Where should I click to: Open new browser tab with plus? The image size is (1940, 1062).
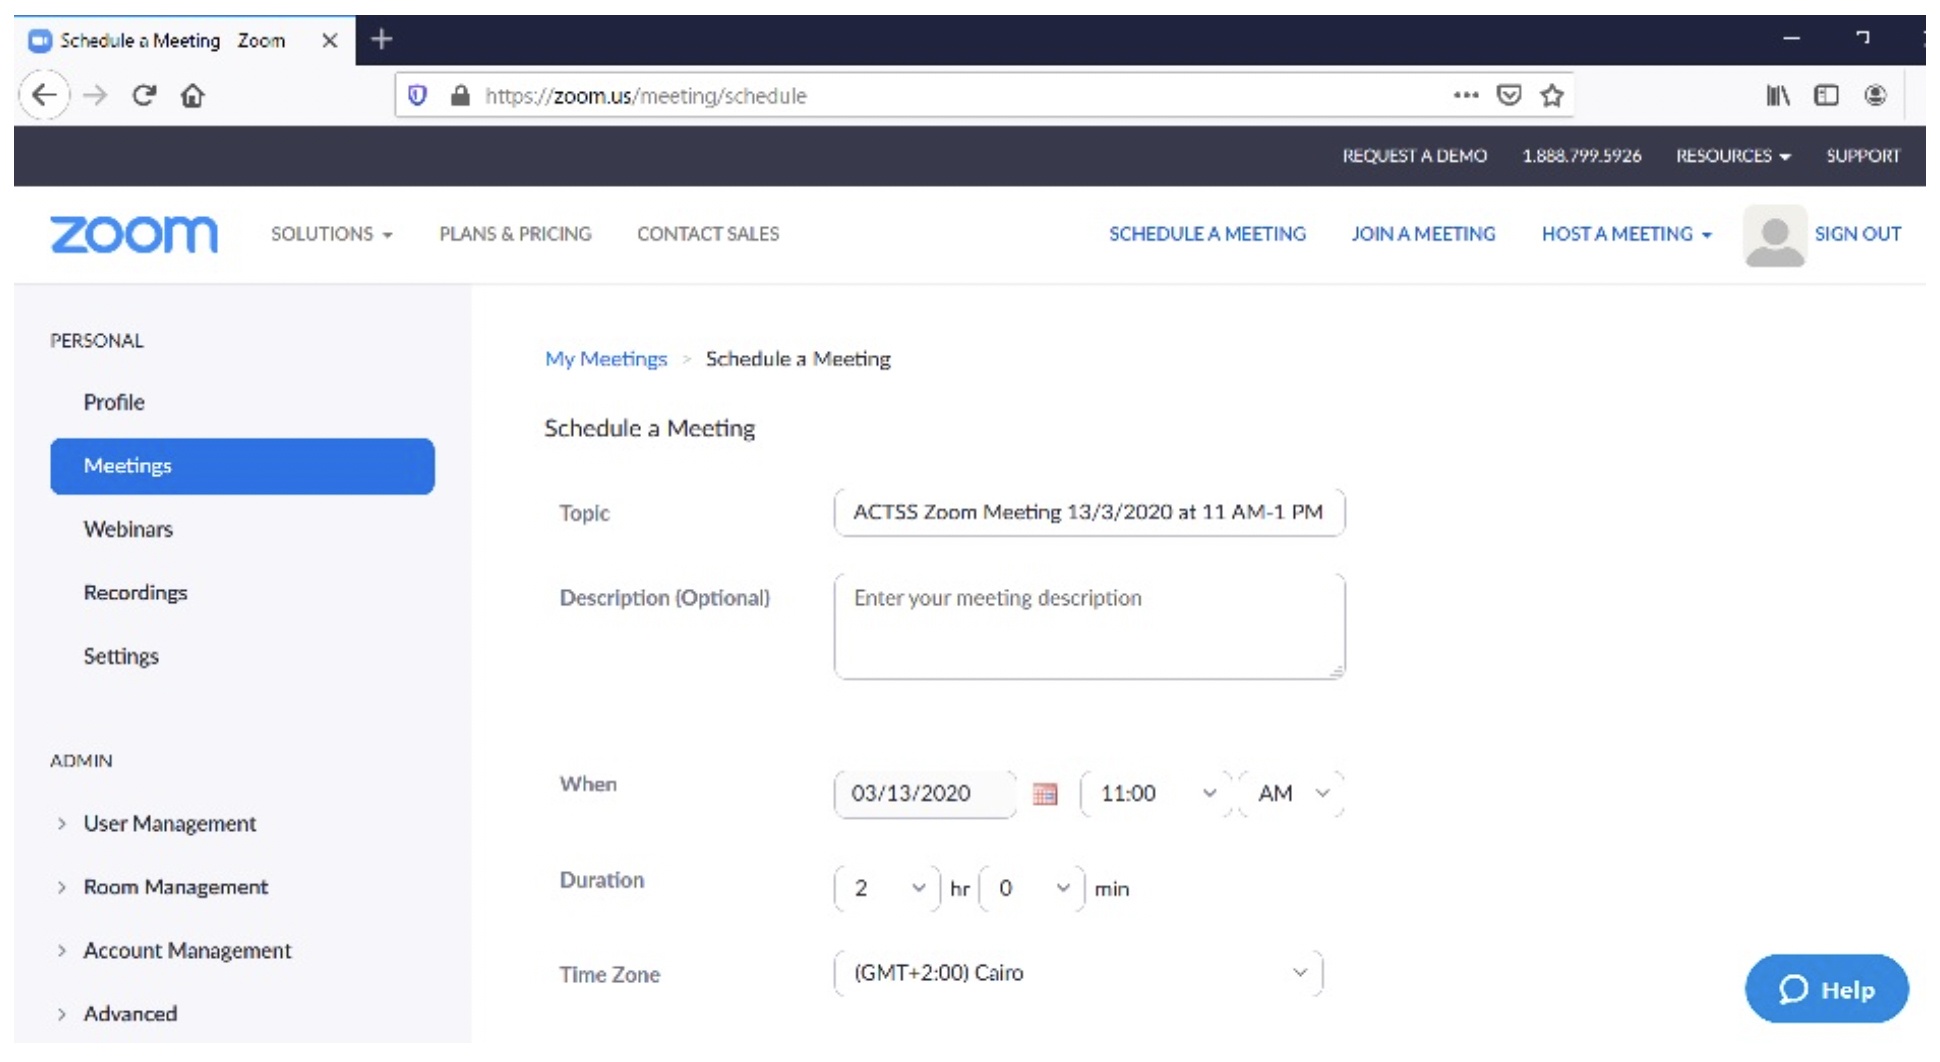pos(381,40)
